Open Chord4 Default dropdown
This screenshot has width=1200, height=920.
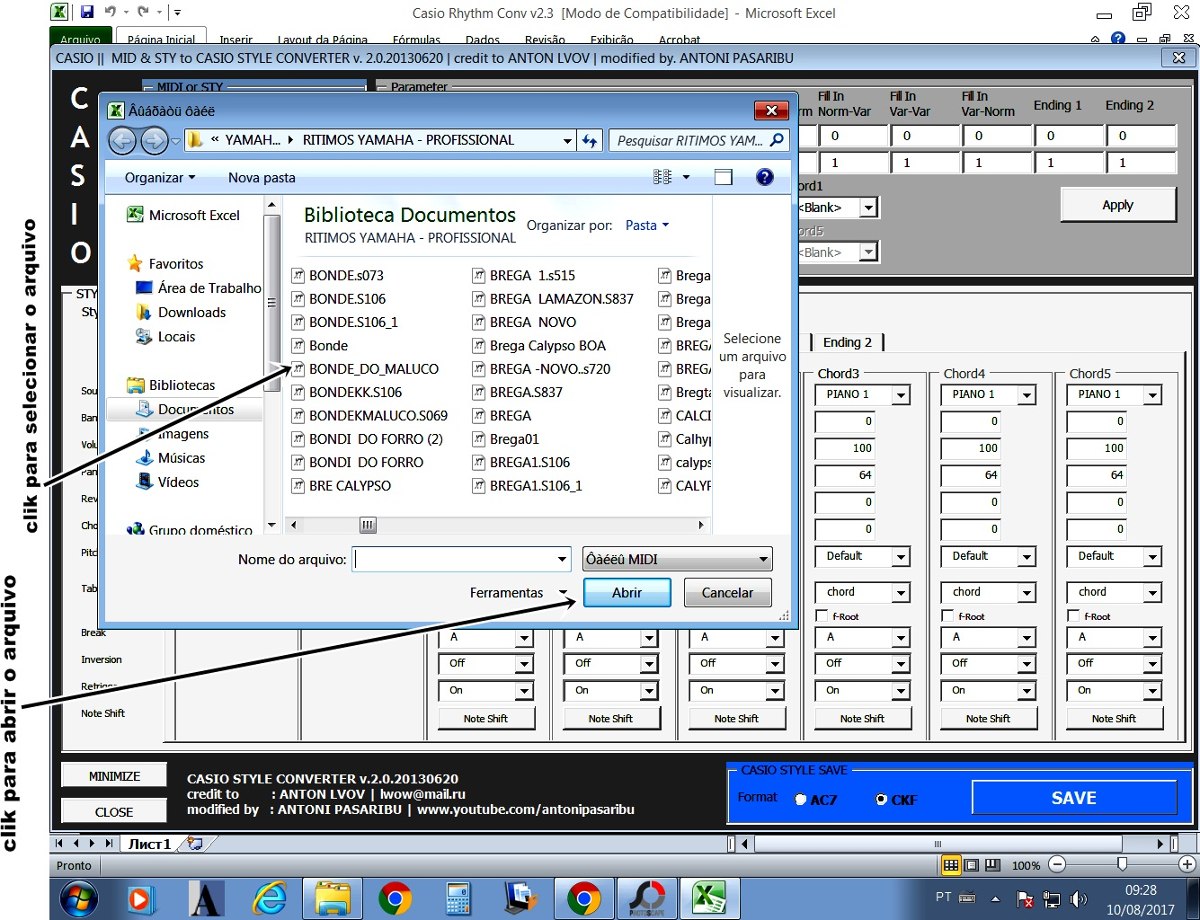pos(1027,556)
